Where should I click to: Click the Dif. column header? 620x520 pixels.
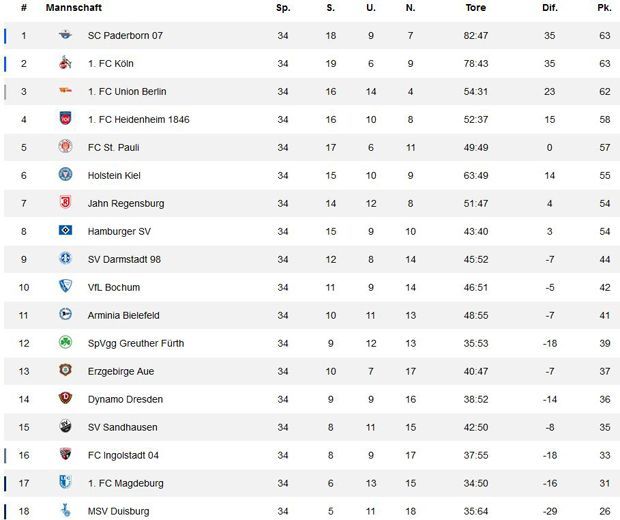point(549,8)
